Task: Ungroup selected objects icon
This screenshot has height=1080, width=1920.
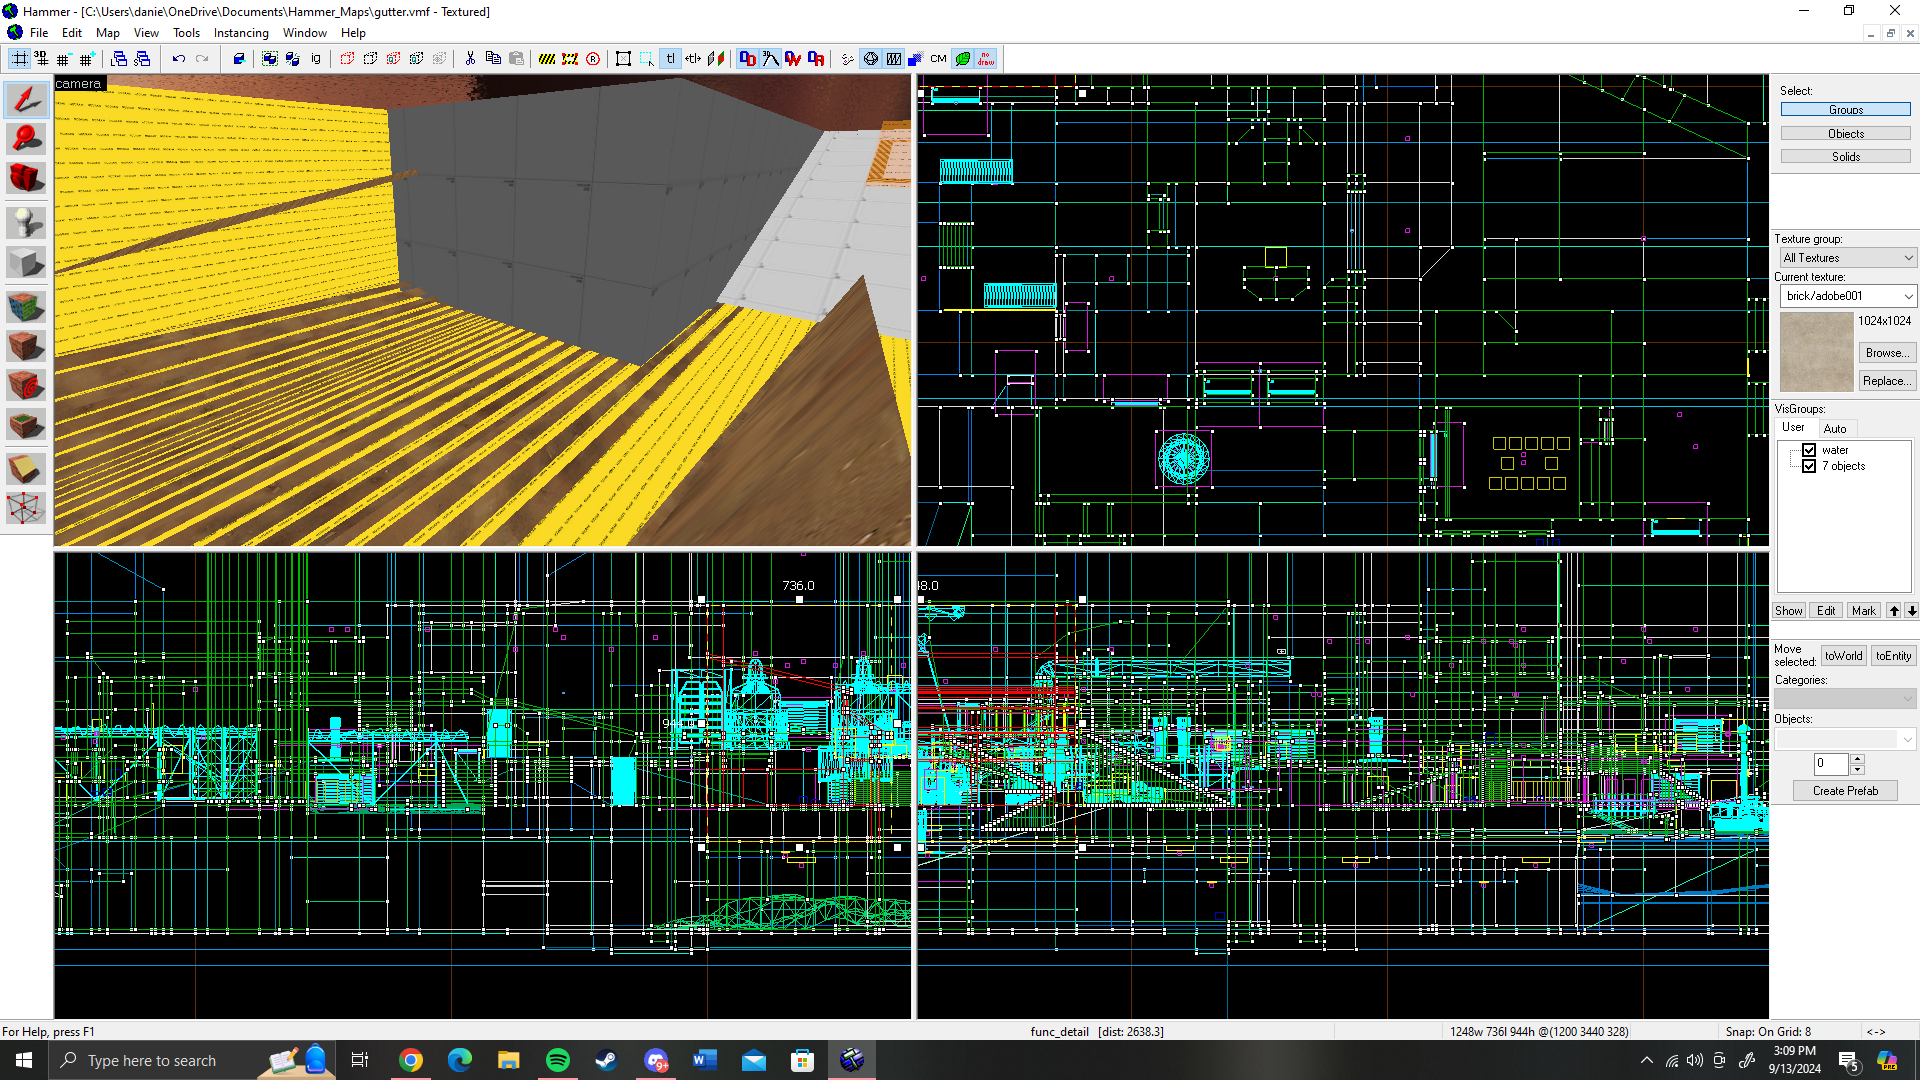Action: point(293,59)
